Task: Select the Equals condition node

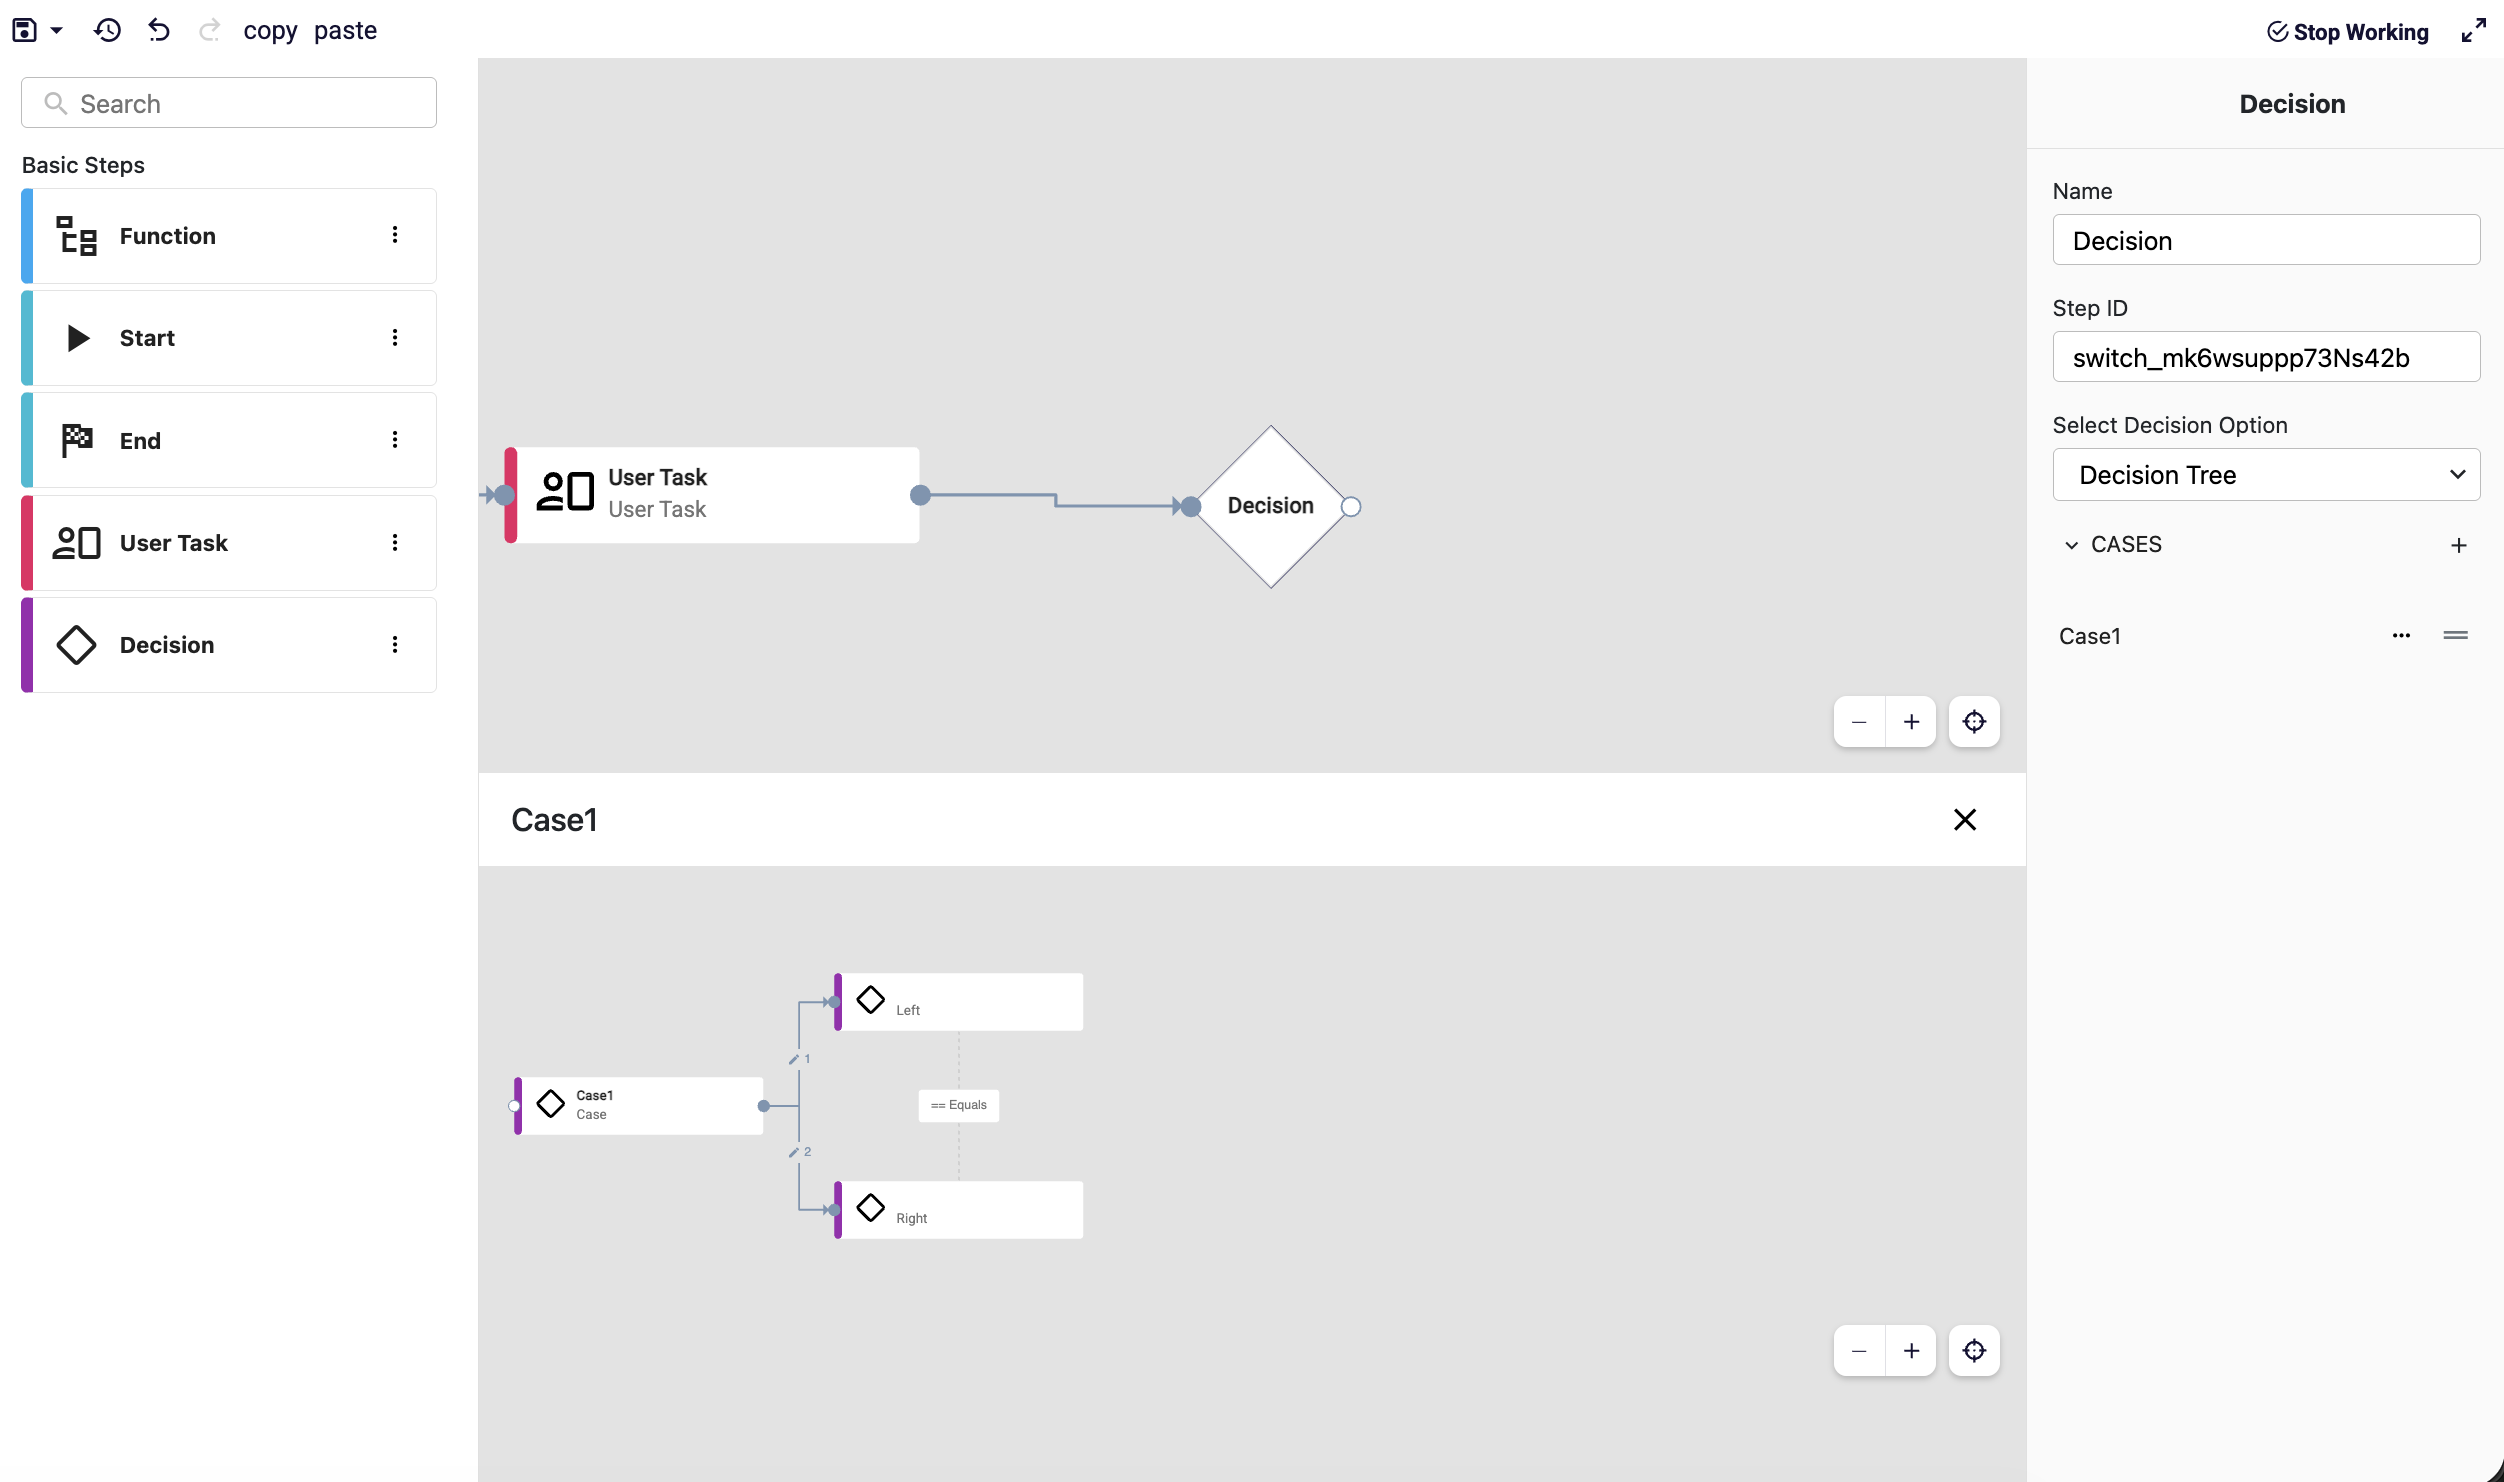Action: 958,1105
